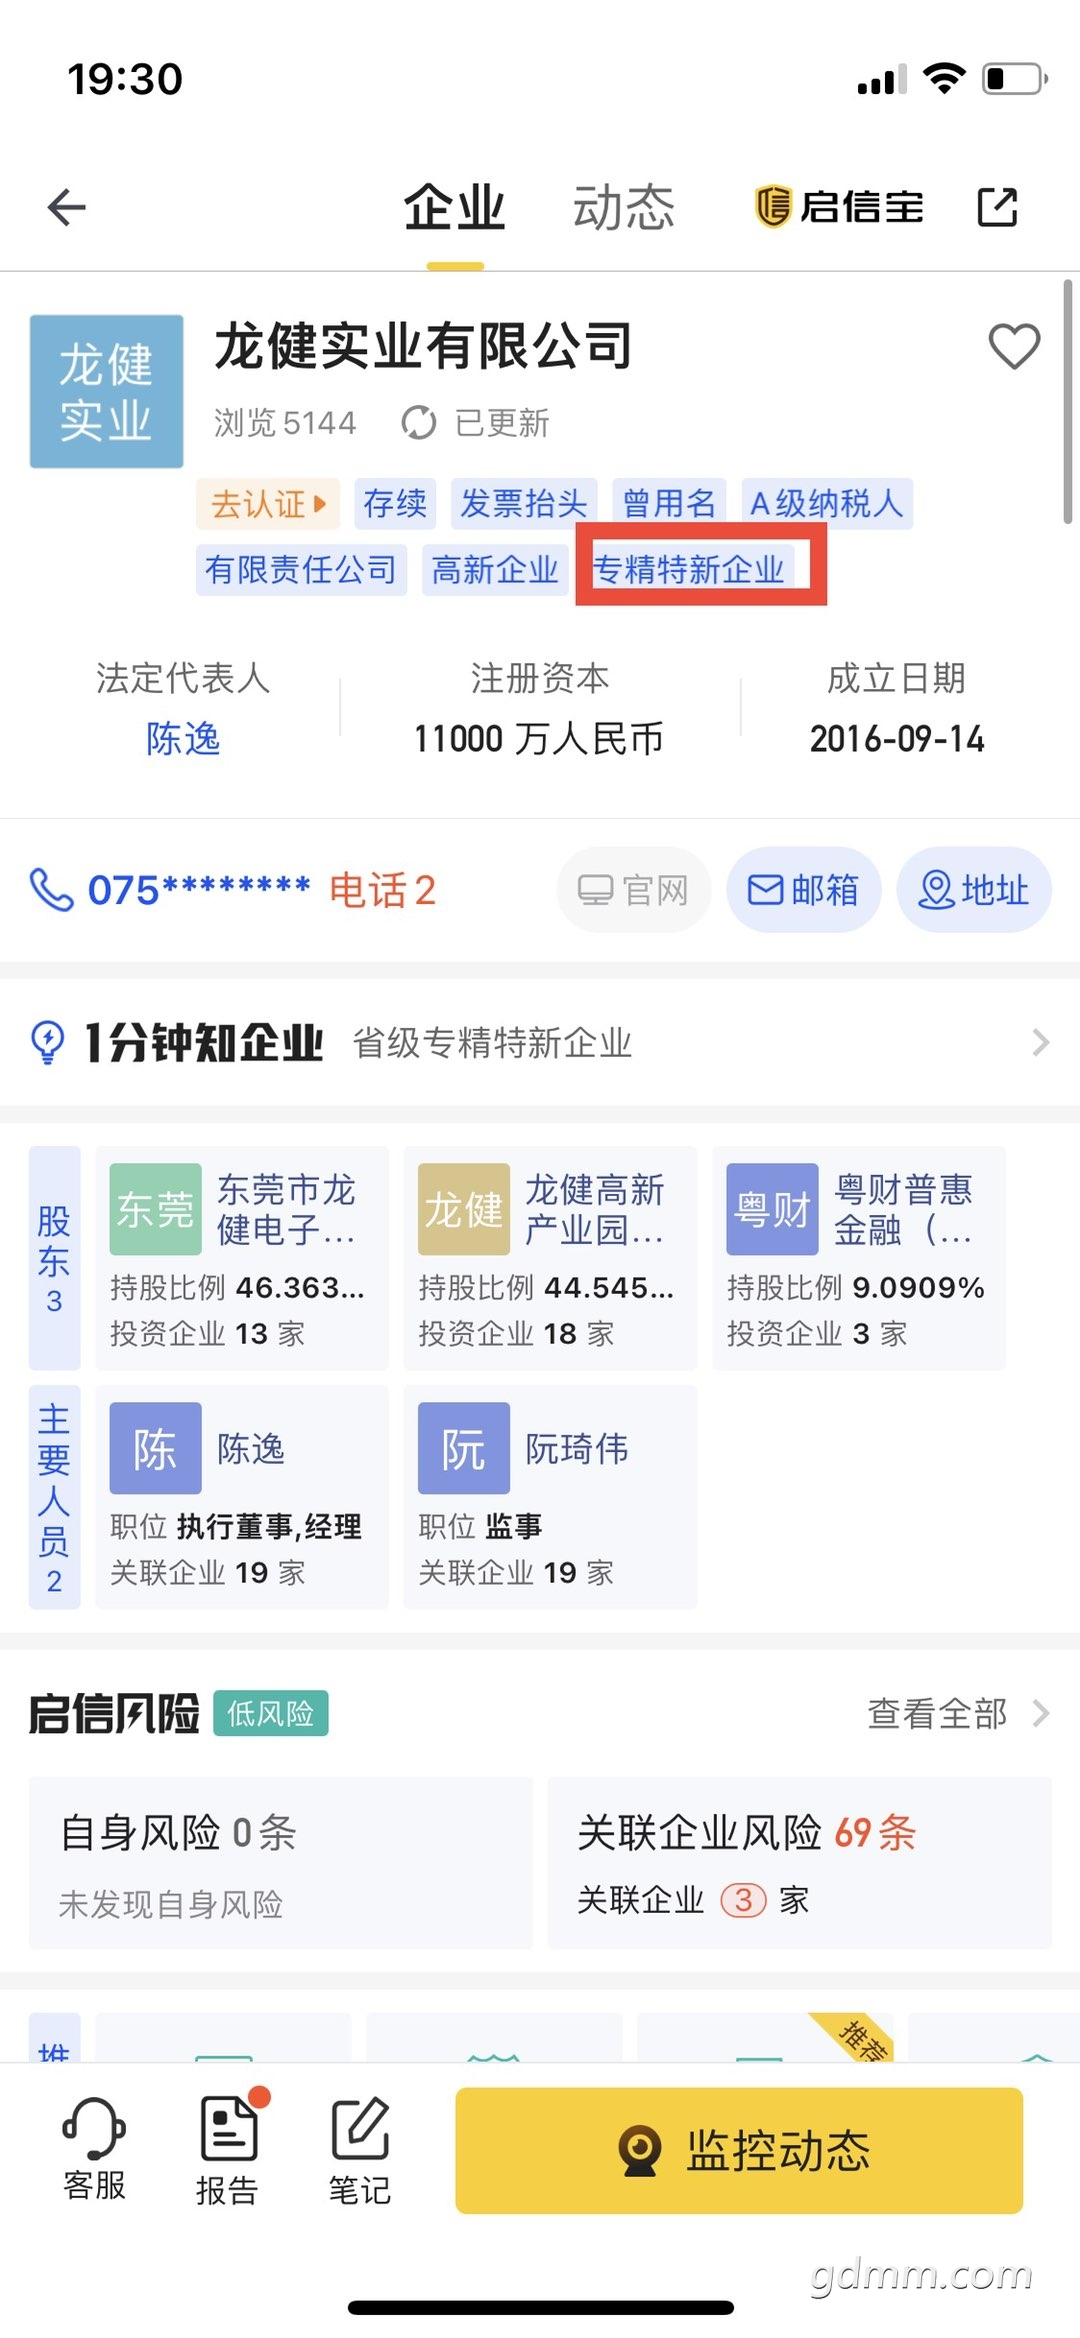Viewport: 1080px width, 2338px height.
Task: Favorite the company with the heart icon
Action: [1014, 346]
